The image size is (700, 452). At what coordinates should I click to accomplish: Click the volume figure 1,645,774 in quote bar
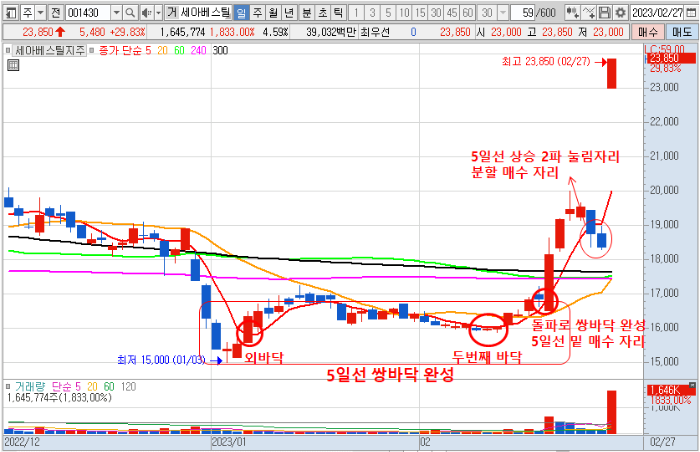(183, 32)
